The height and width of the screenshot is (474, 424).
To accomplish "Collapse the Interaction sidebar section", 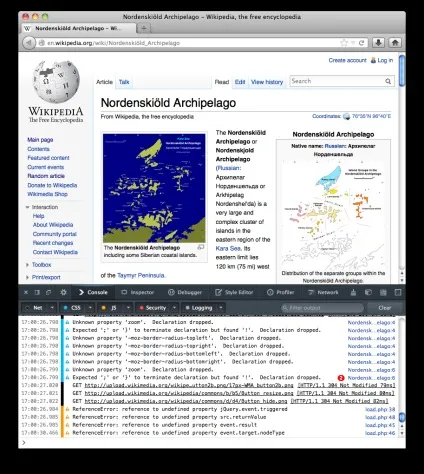I will point(27,207).
